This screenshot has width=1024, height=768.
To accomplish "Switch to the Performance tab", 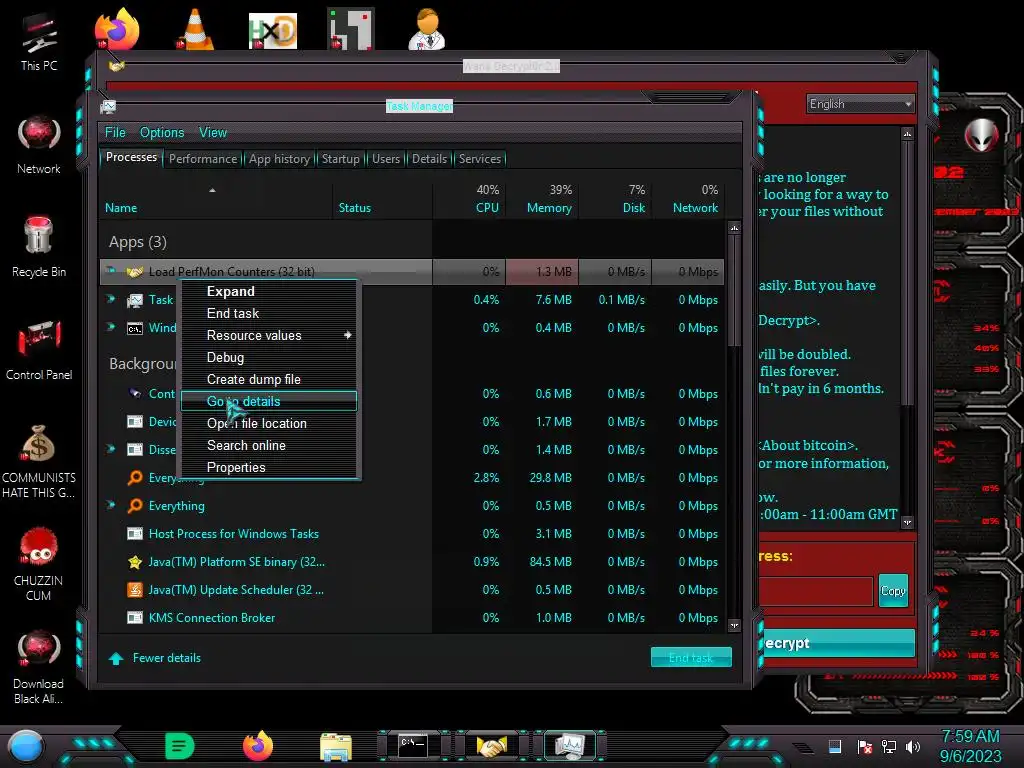I will pos(203,159).
